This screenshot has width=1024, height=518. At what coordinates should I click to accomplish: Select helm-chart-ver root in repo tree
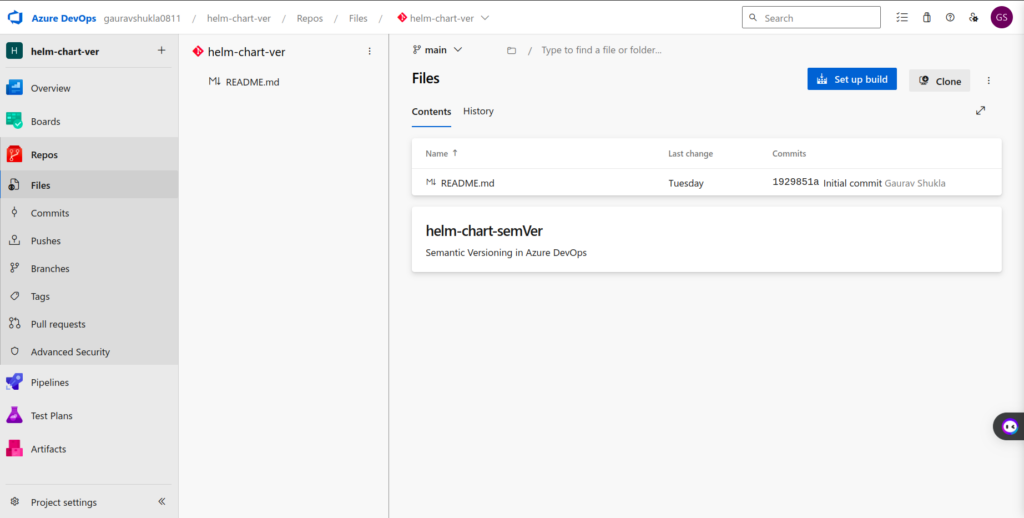point(246,52)
